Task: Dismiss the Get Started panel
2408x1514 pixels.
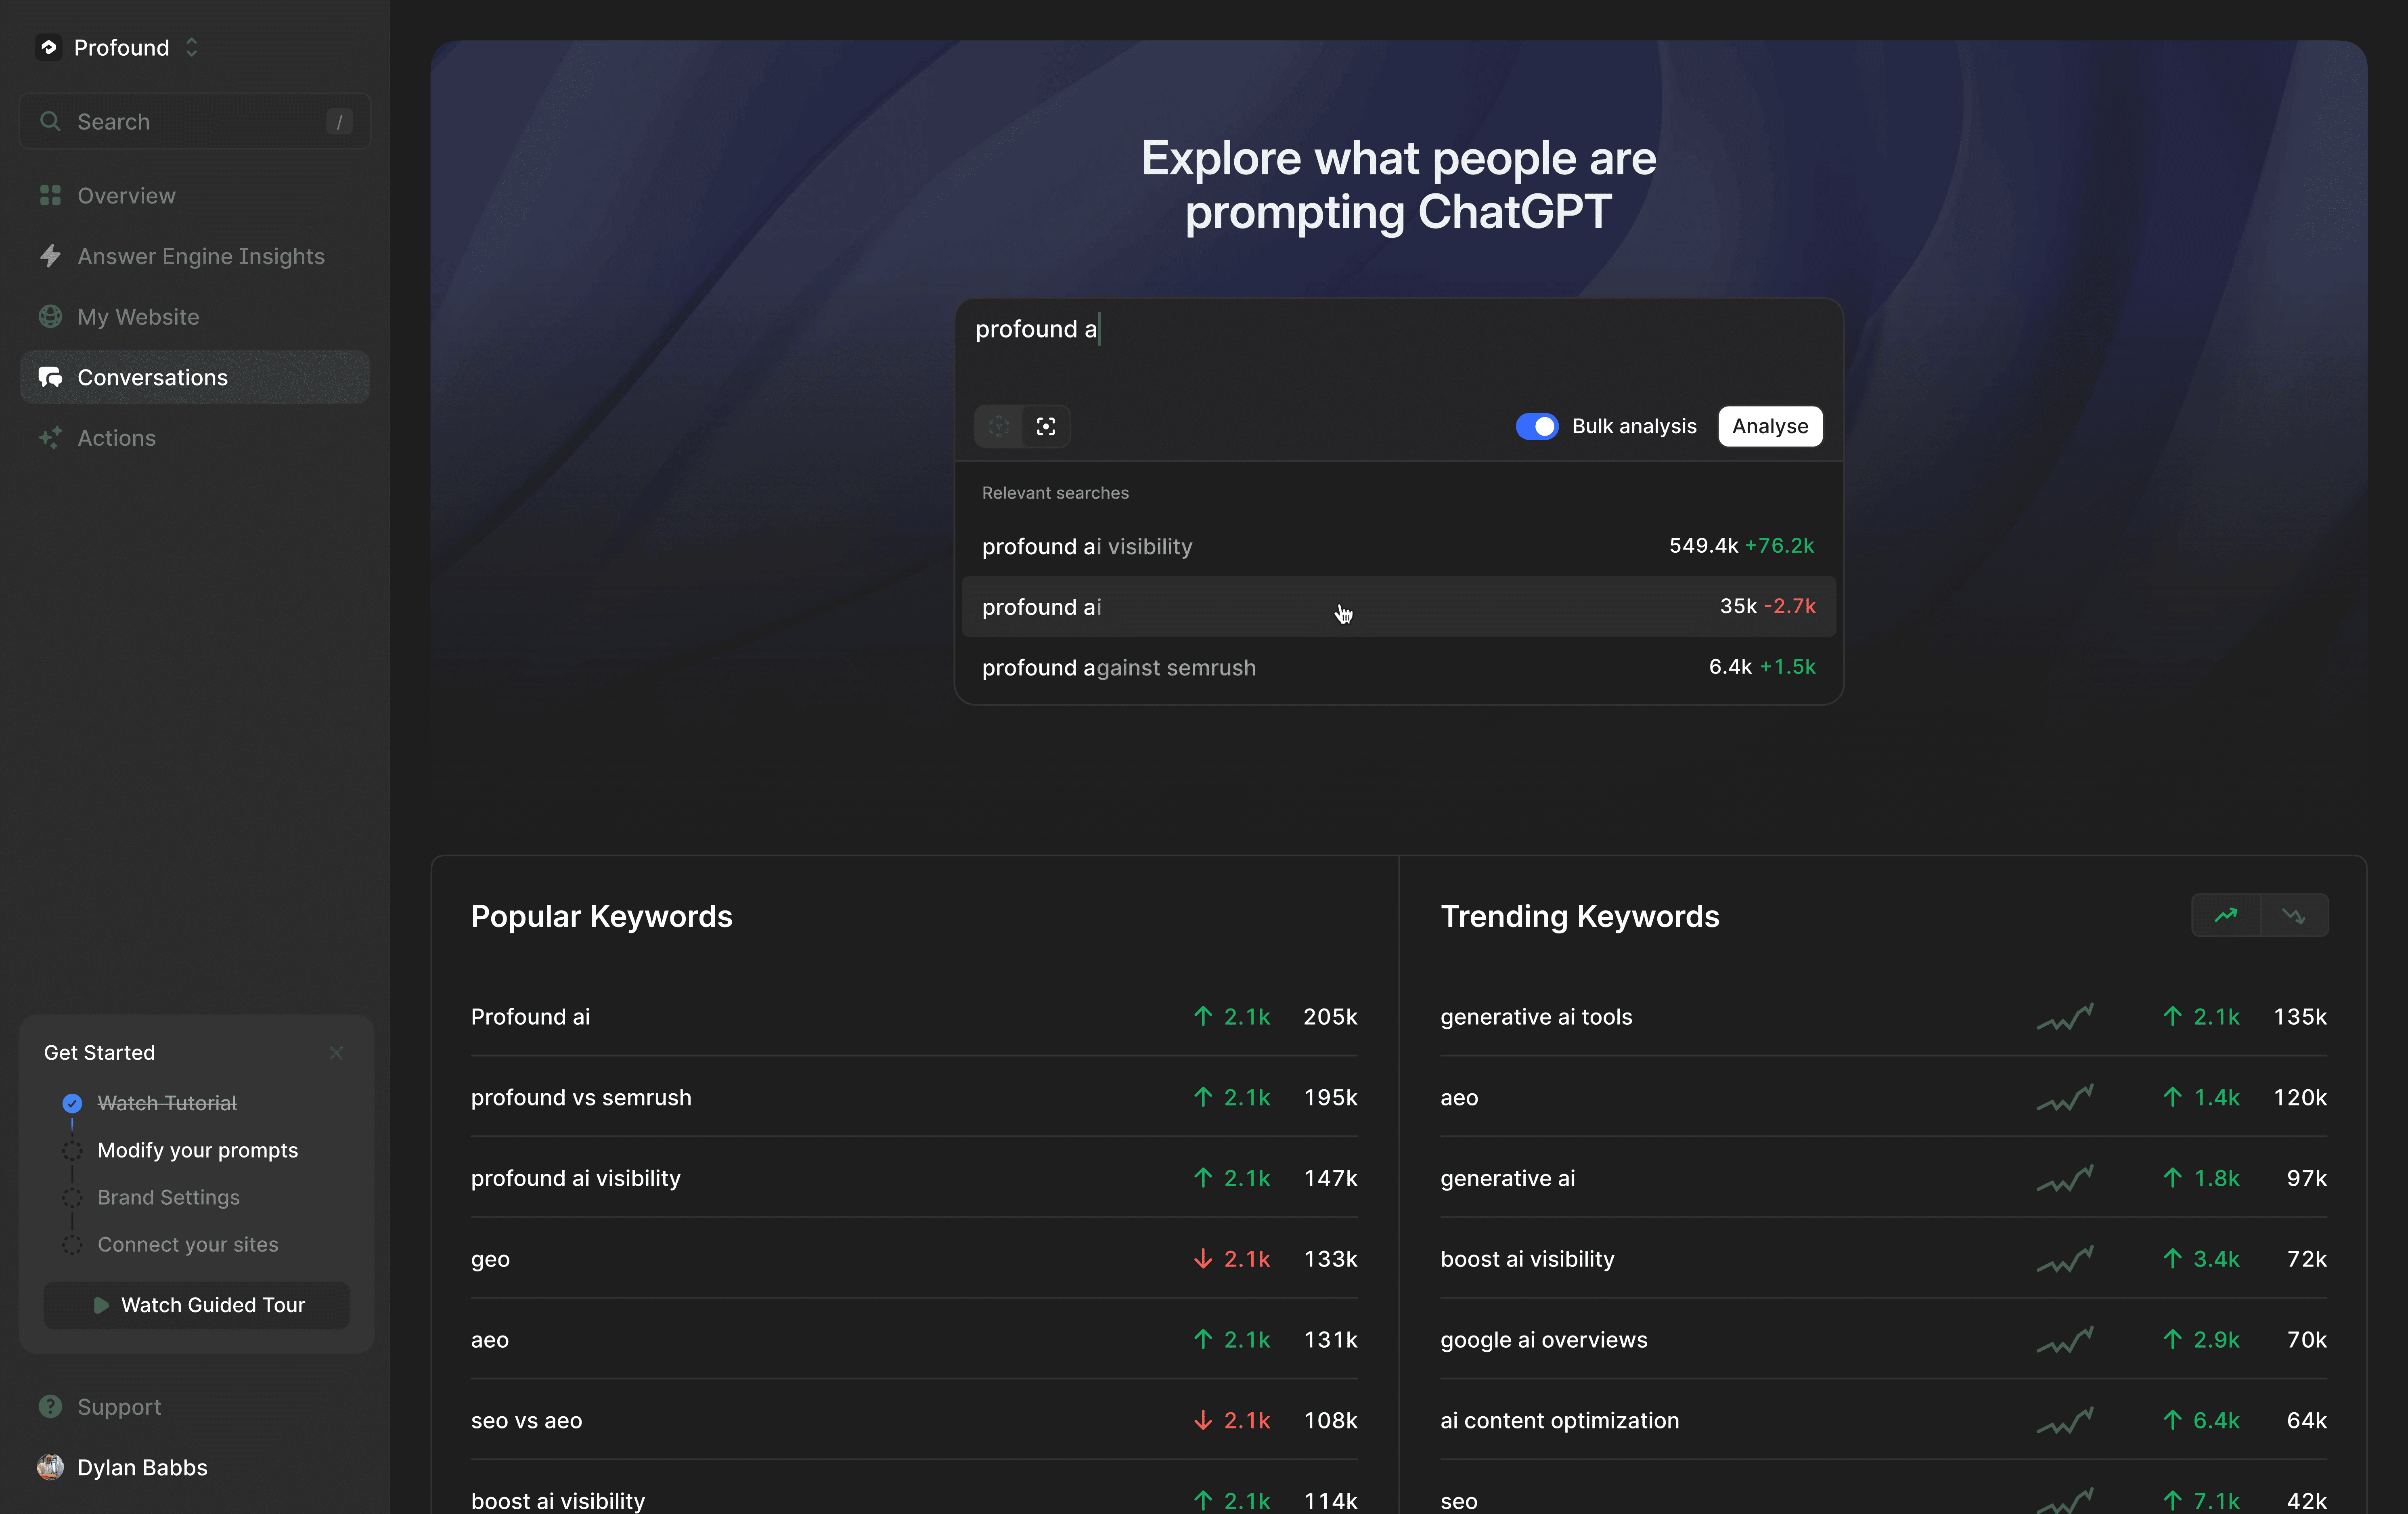Action: [x=336, y=1053]
